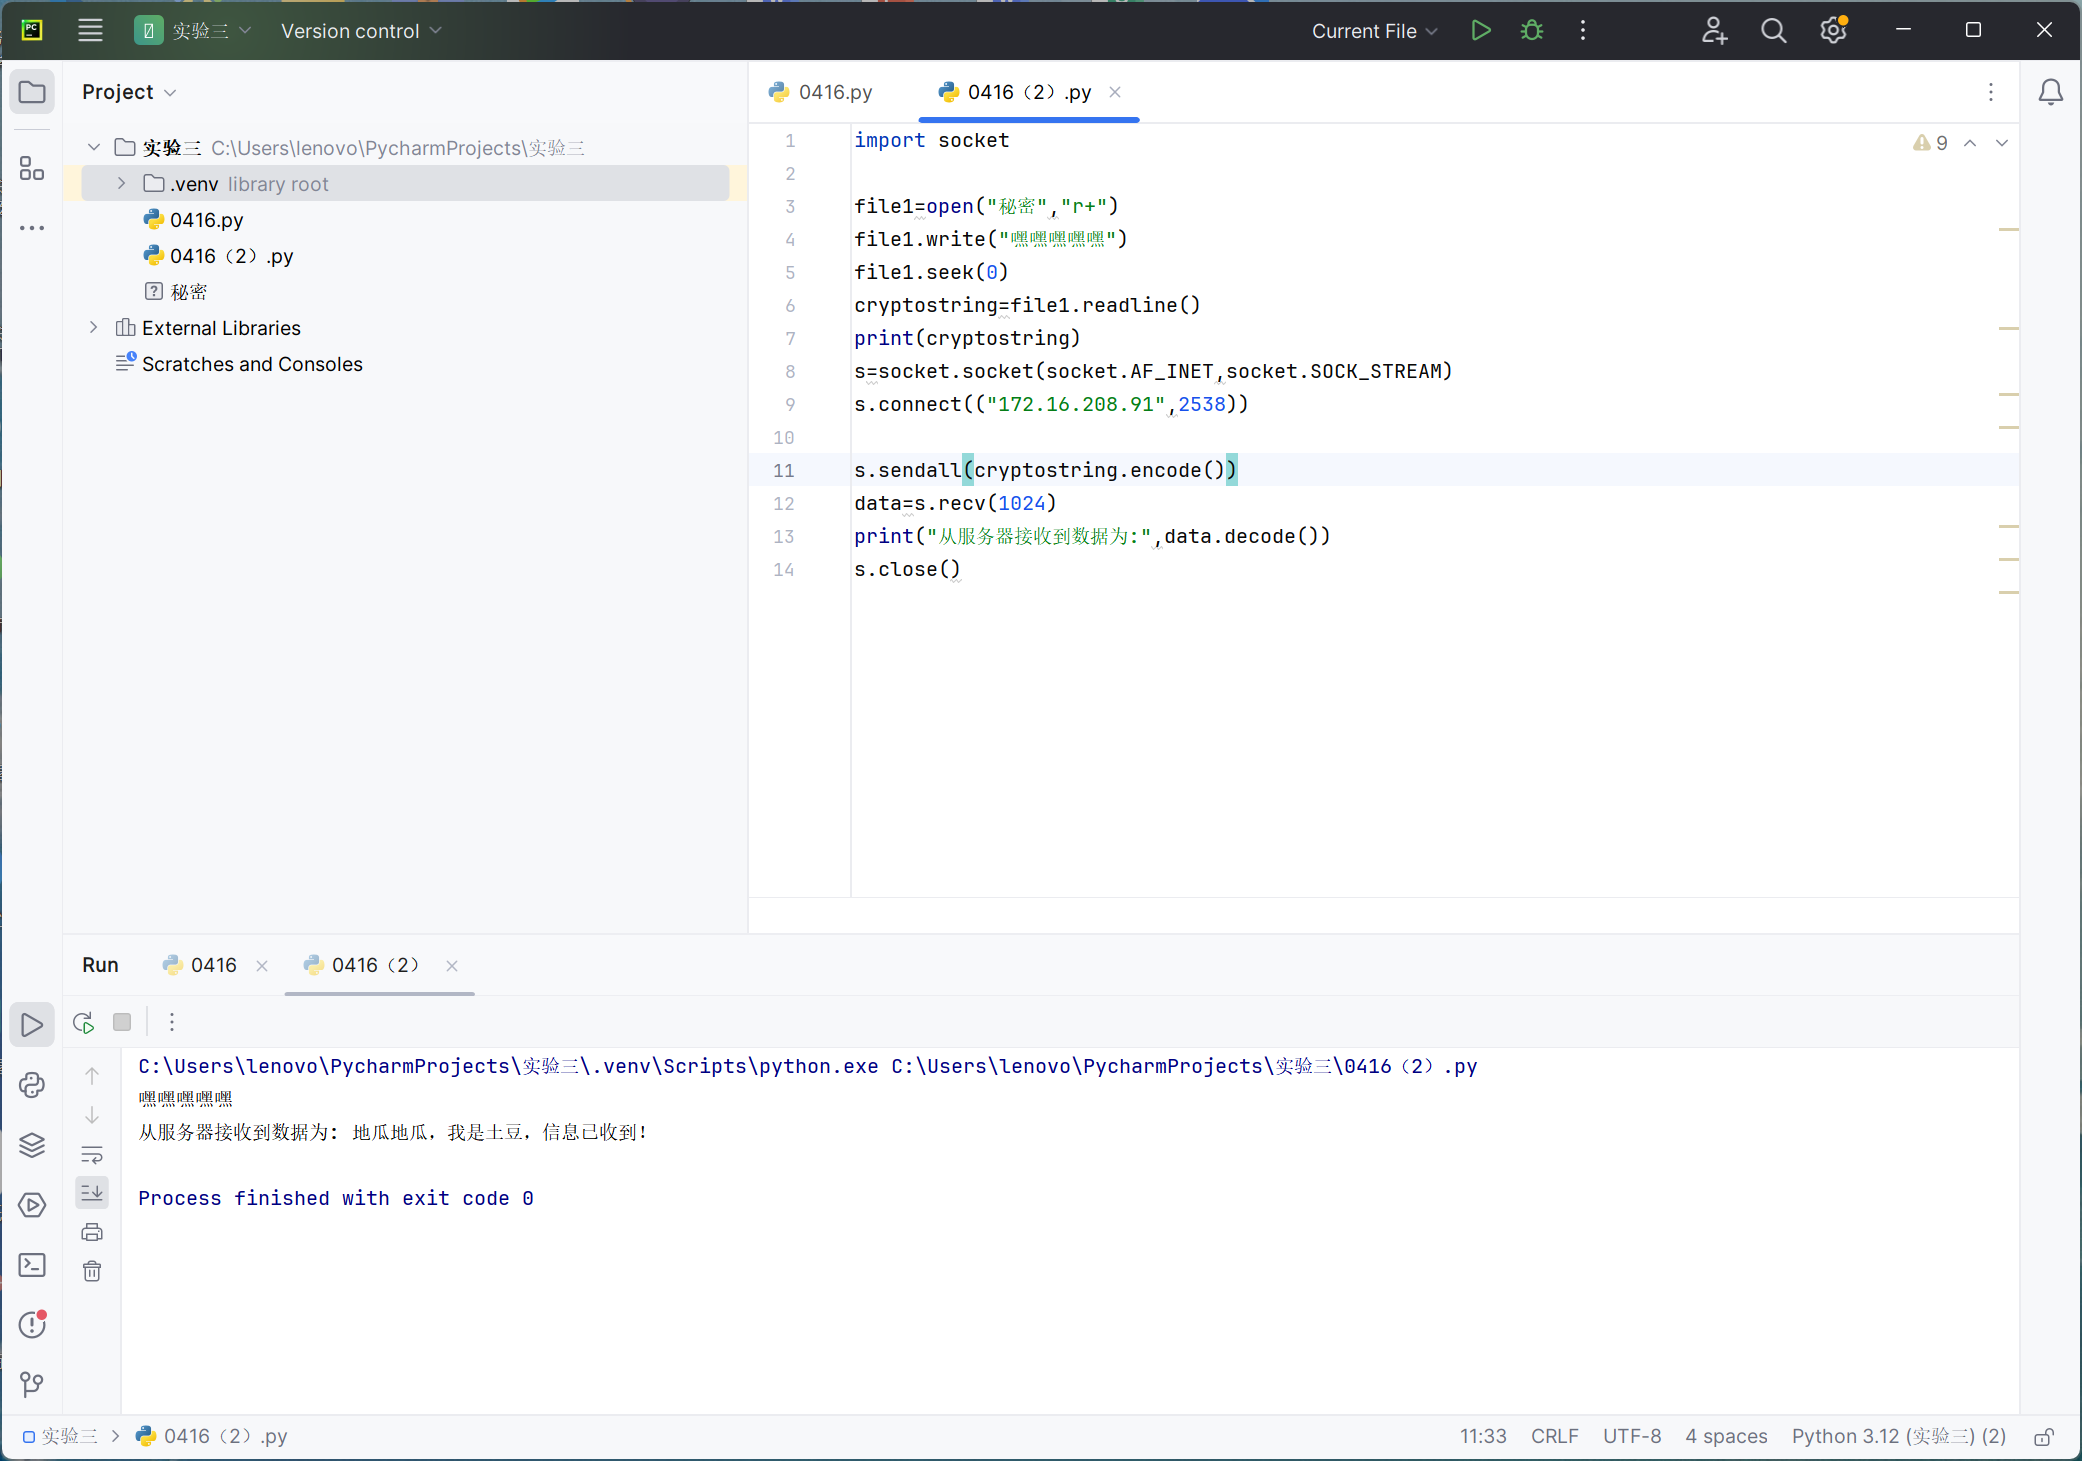The height and width of the screenshot is (1461, 2082).
Task: Toggle read-only lock in status bar
Action: click(x=2044, y=1437)
